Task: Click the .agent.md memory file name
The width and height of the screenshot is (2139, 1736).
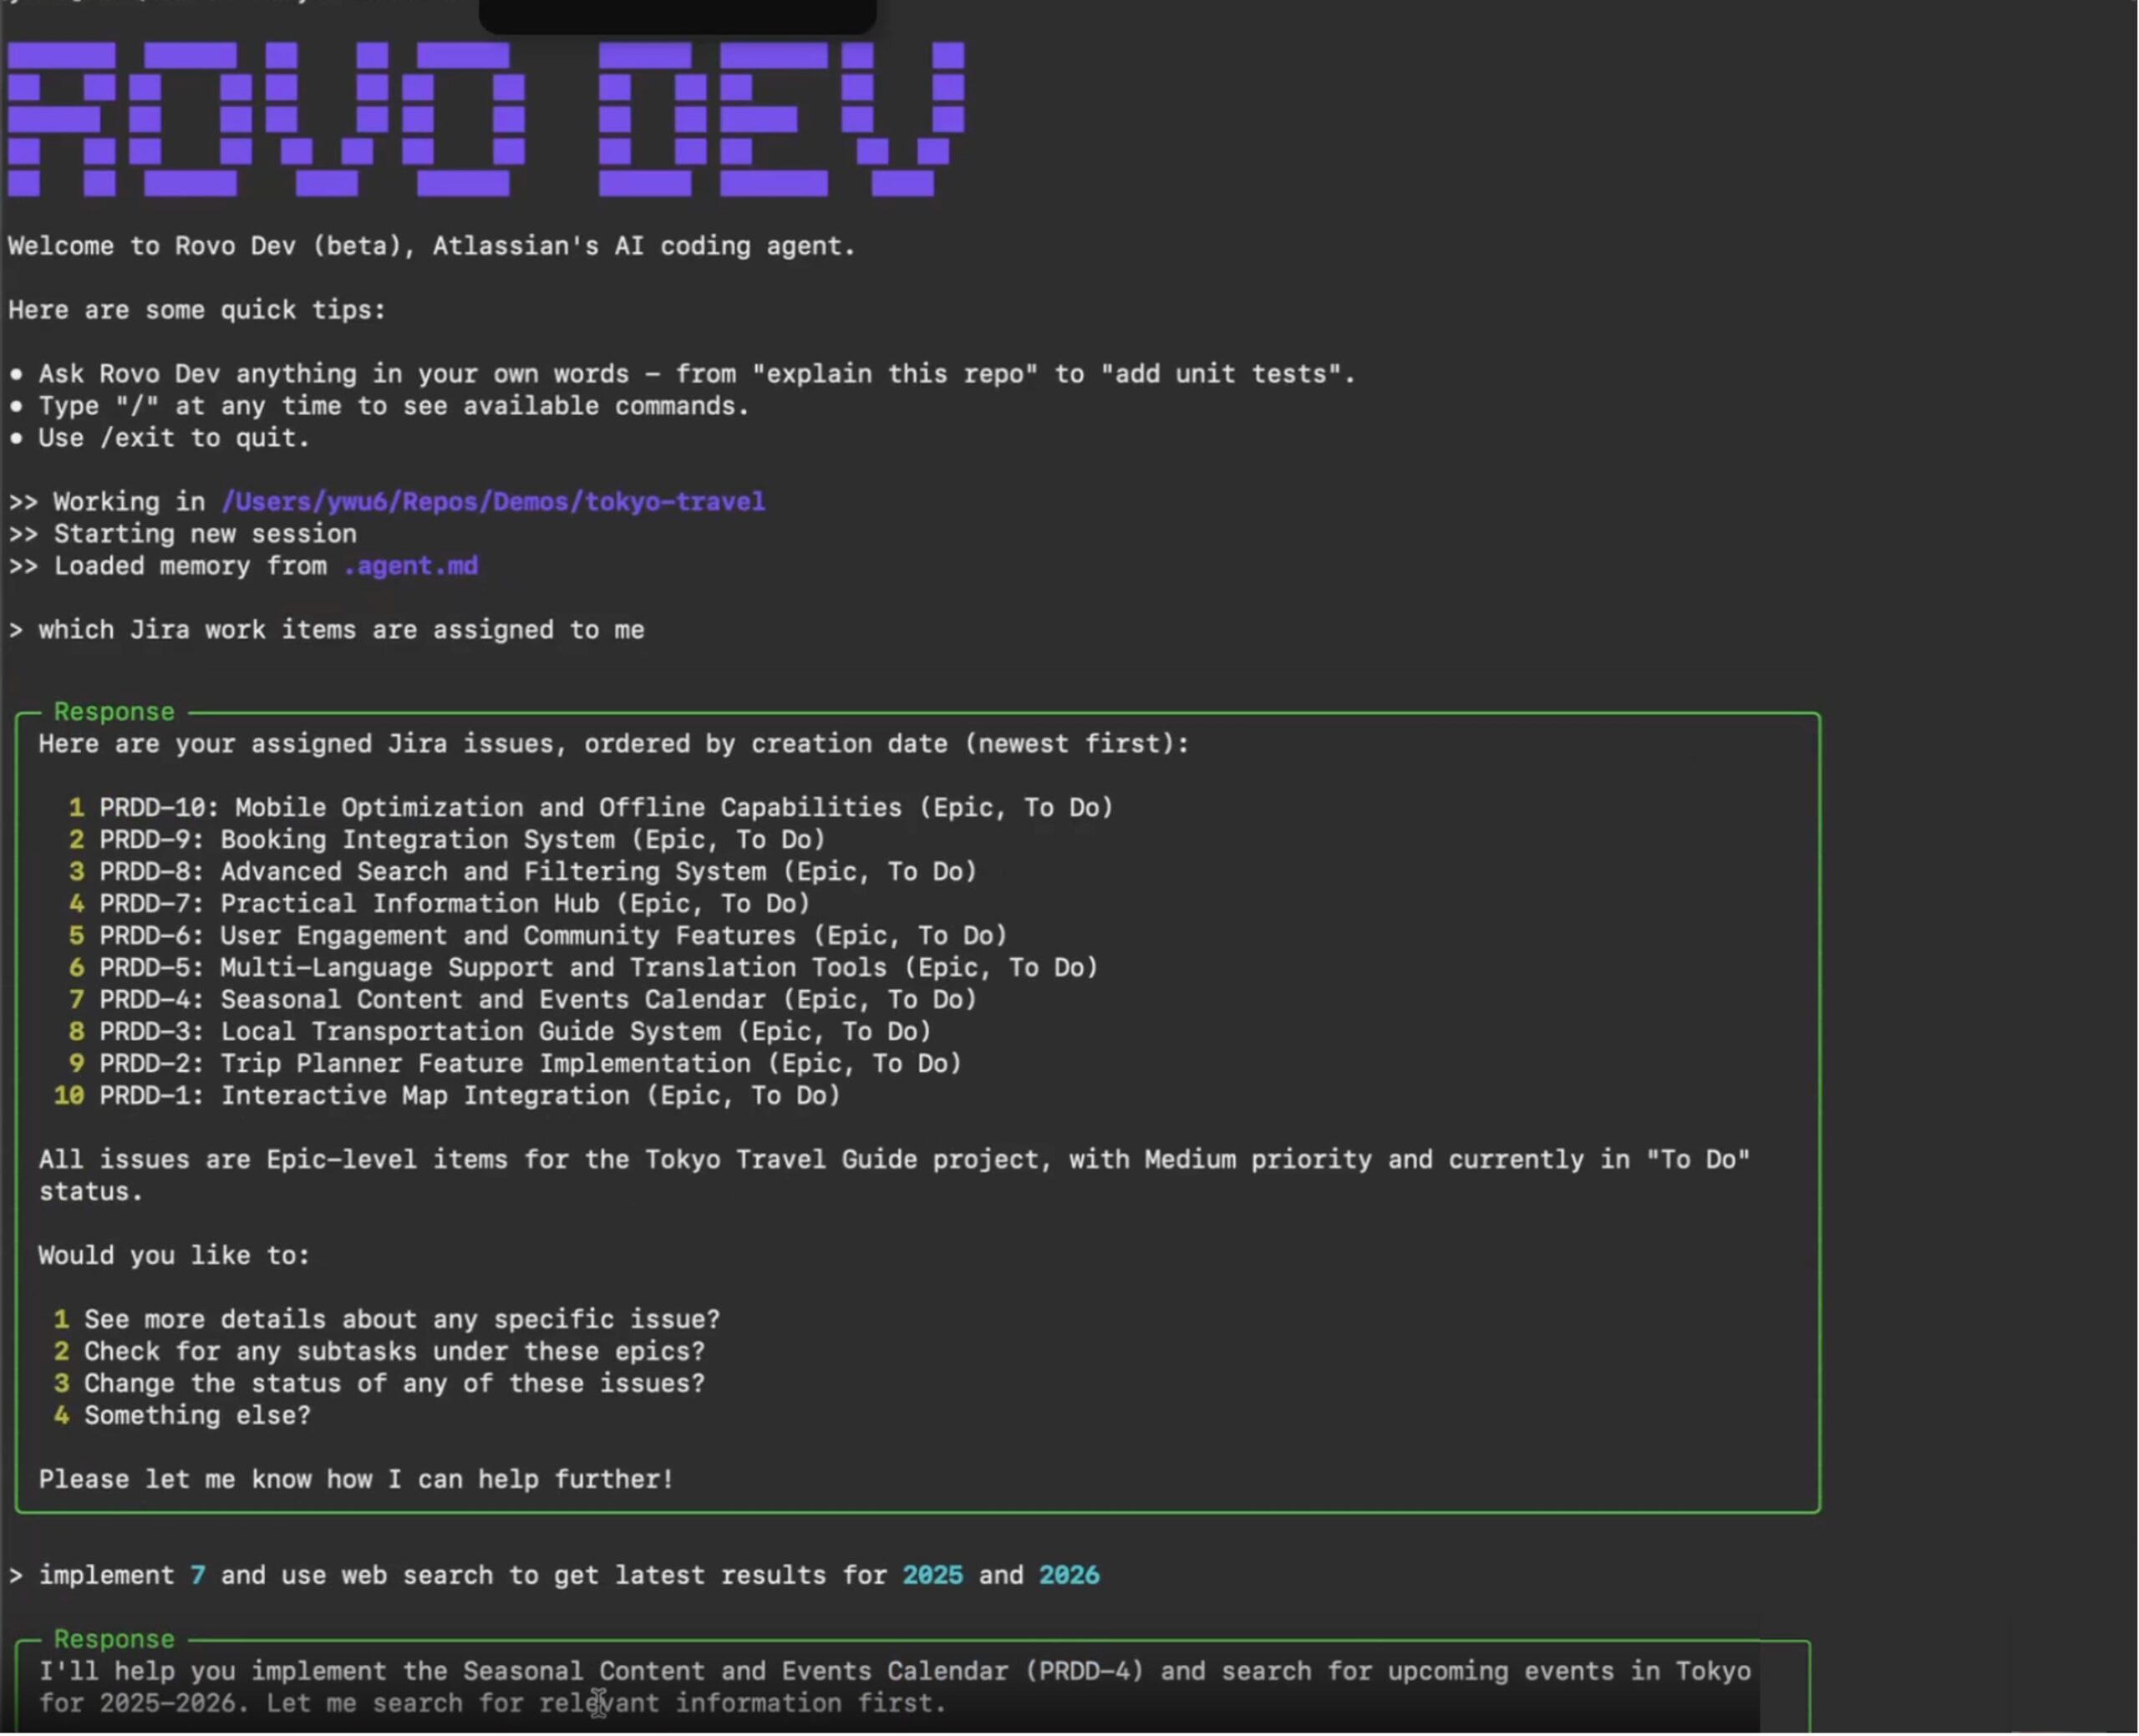Action: pyautogui.click(x=410, y=566)
